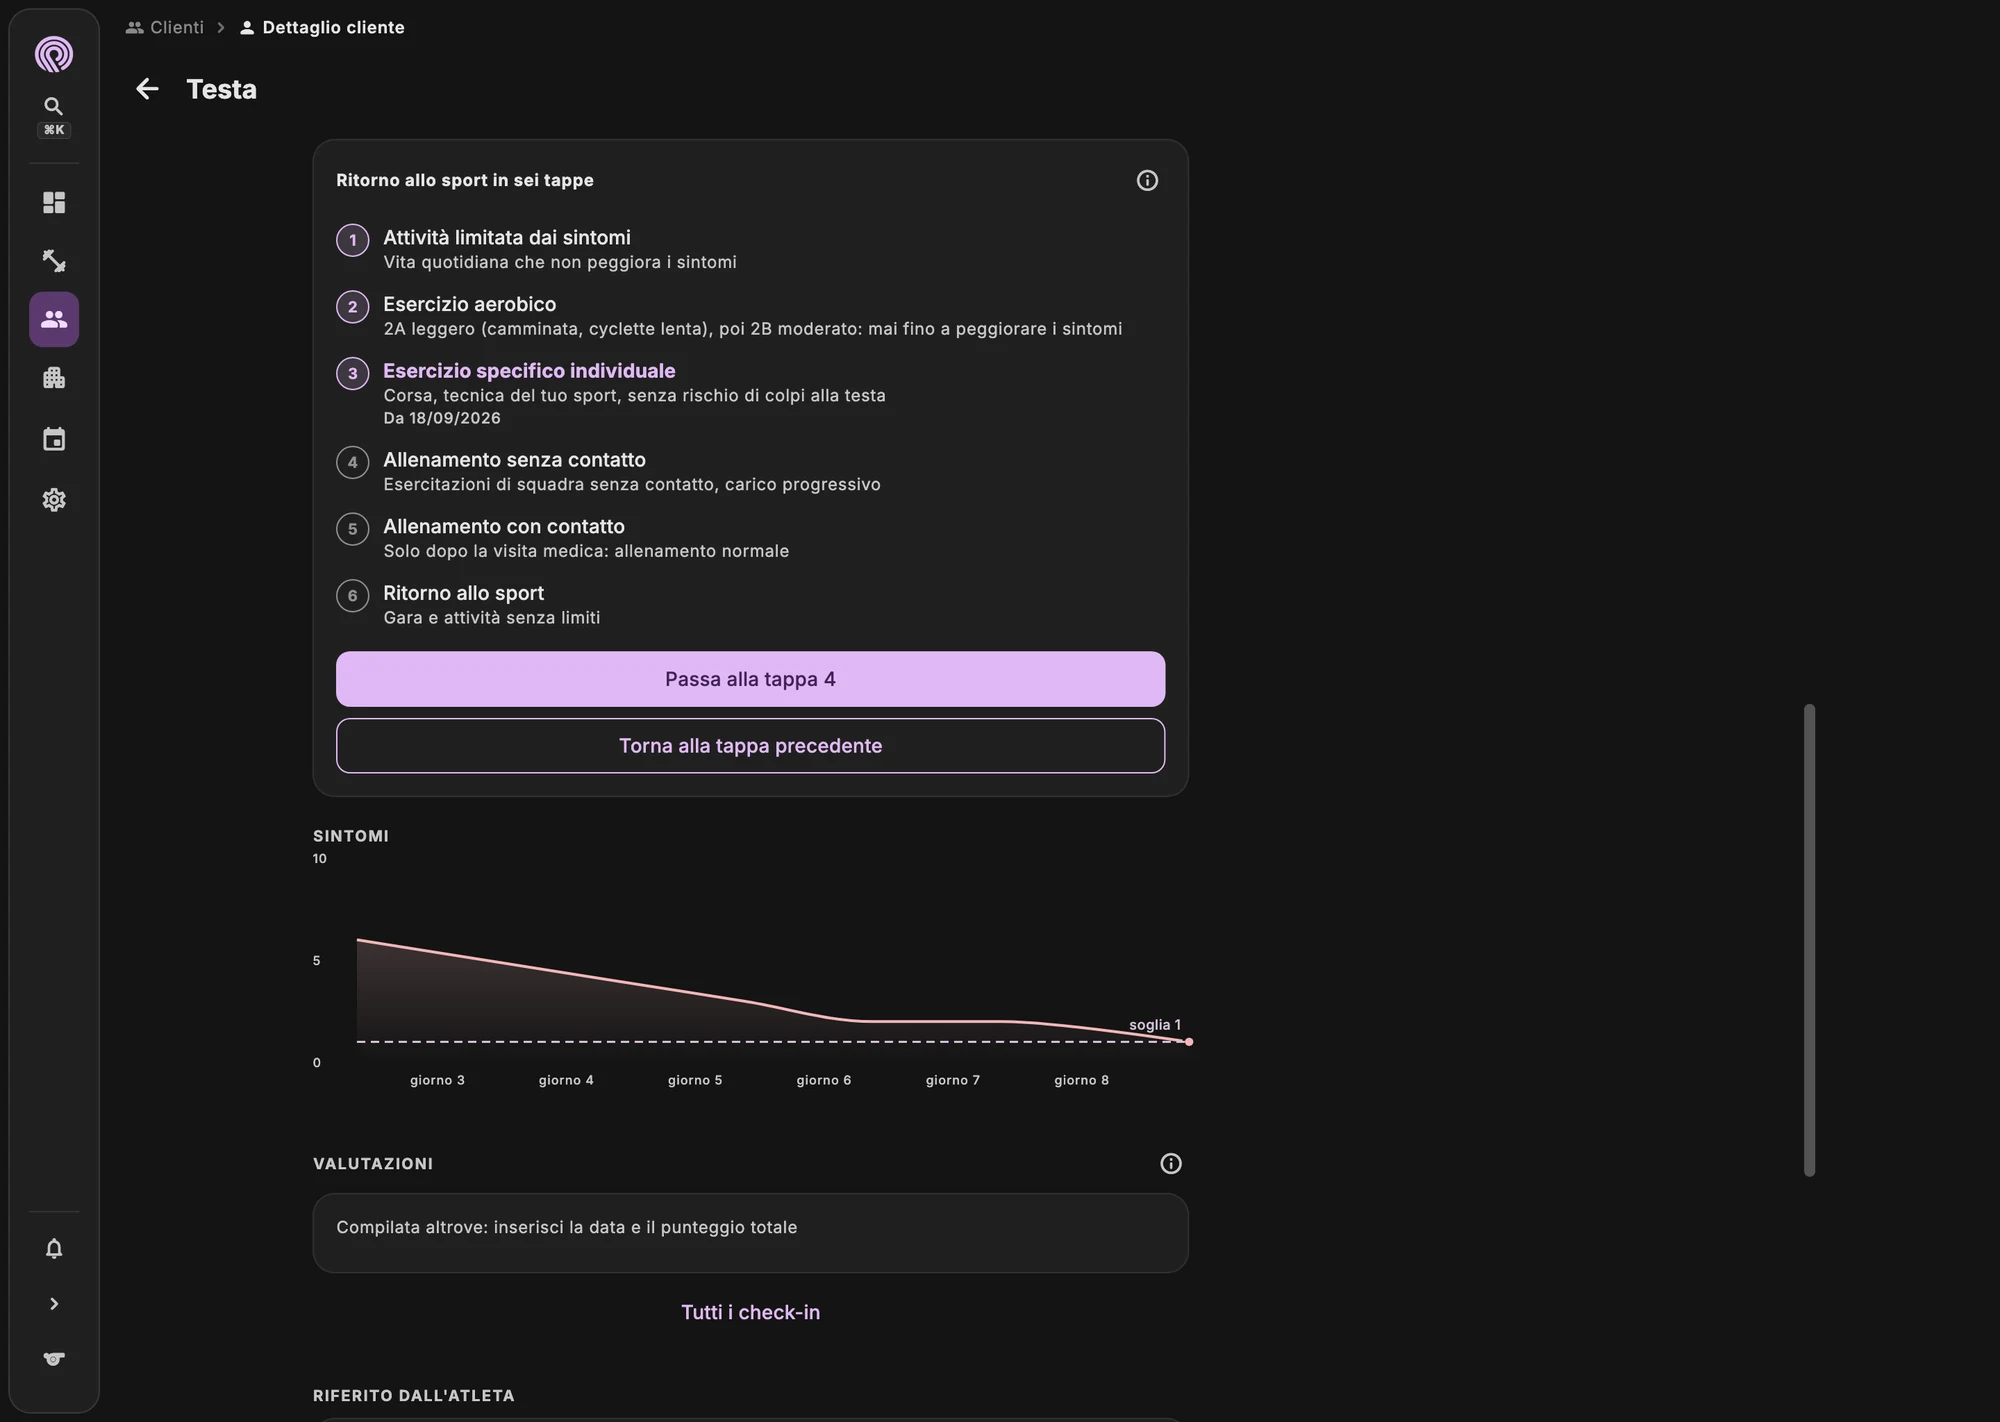Select step 6 Ritorno allo sport
The width and height of the screenshot is (2000, 1422).
[x=750, y=605]
